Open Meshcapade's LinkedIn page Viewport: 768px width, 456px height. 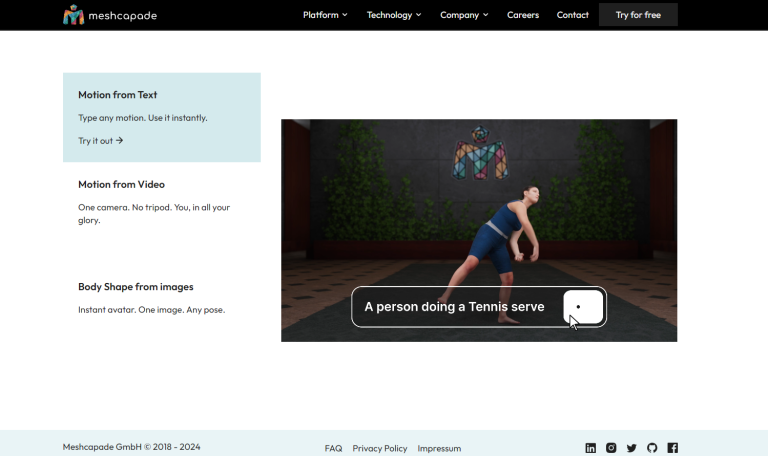click(x=591, y=448)
